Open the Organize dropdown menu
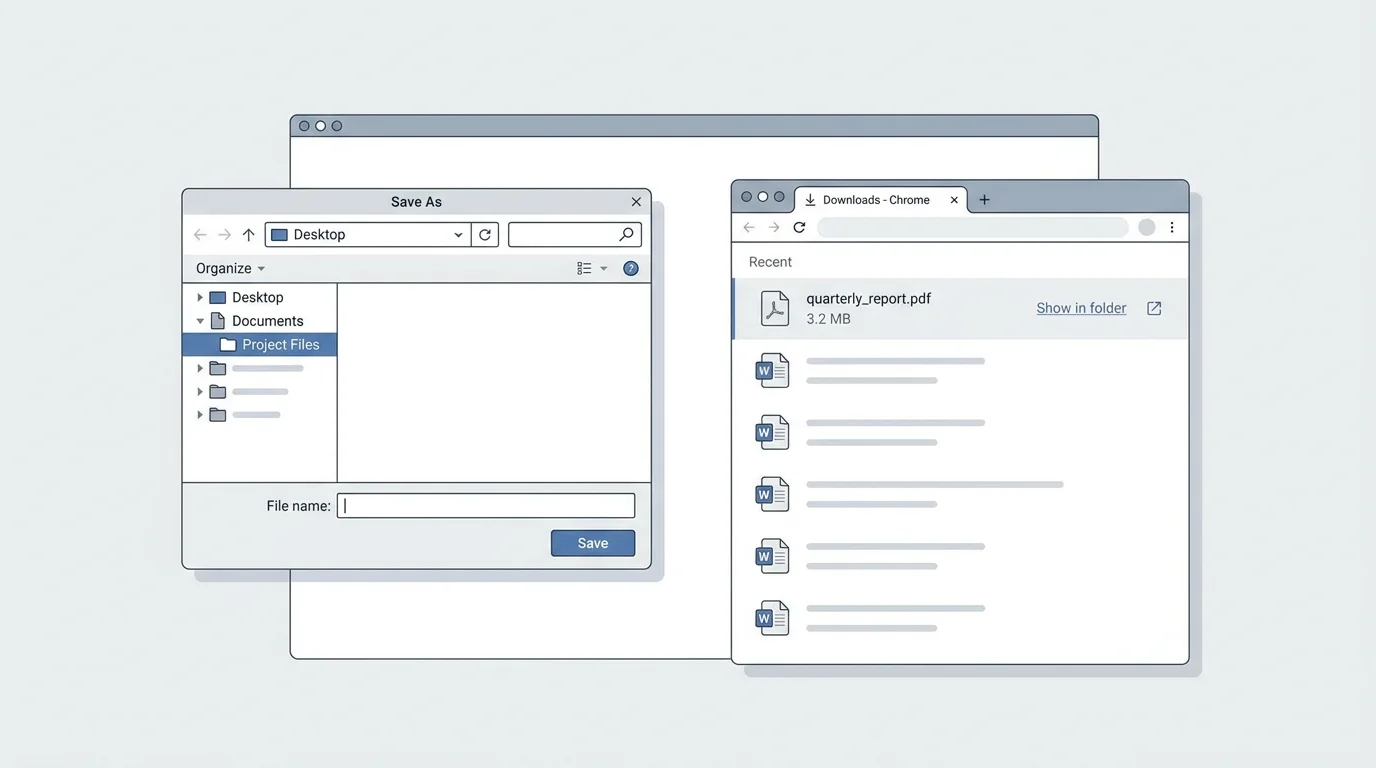The height and width of the screenshot is (768, 1376). [230, 268]
